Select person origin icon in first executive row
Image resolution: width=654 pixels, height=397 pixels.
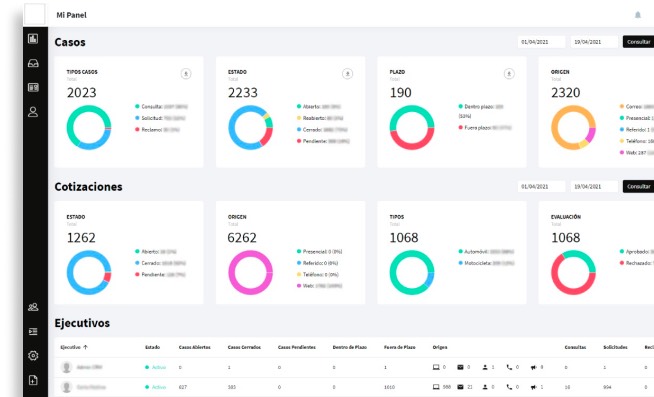pyautogui.click(x=485, y=367)
